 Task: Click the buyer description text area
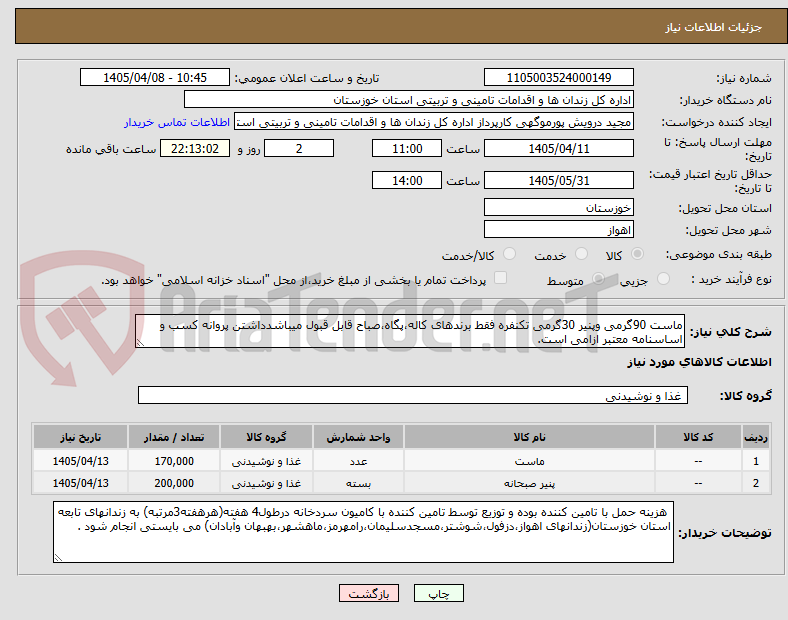363,532
